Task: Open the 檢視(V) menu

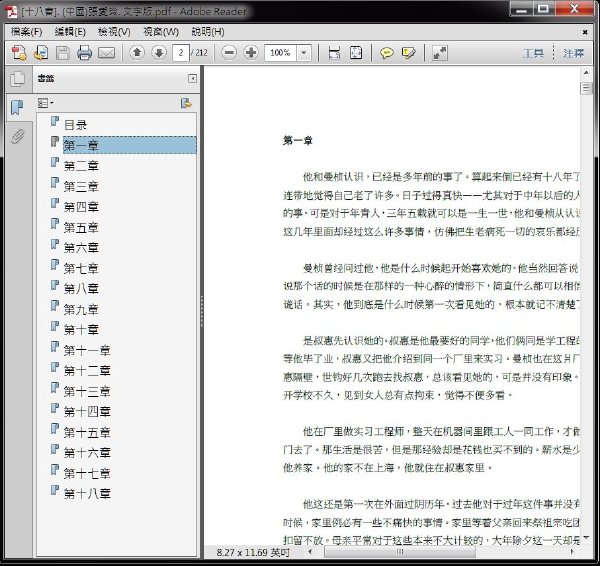Action: pos(114,32)
